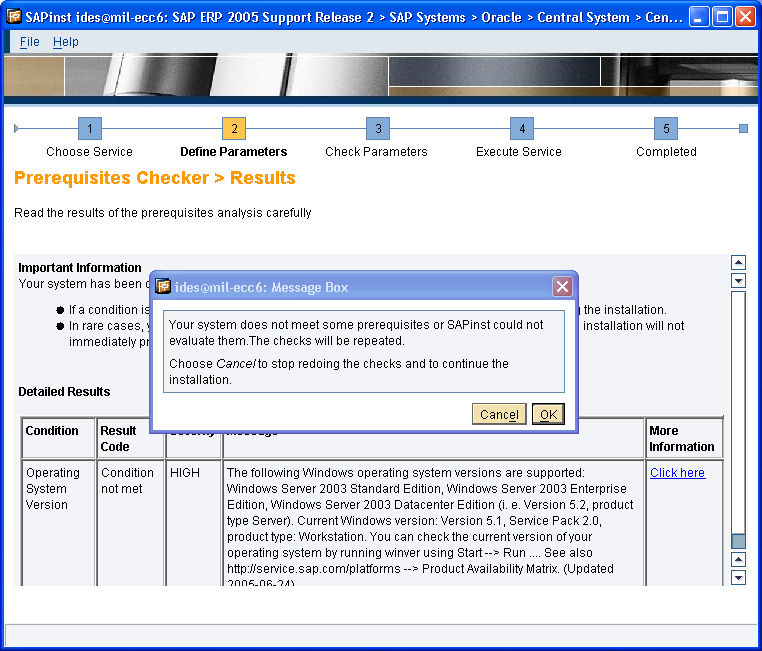This screenshot has width=762, height=651.
Task: Click step 2 Define Parameters box
Action: (x=234, y=128)
